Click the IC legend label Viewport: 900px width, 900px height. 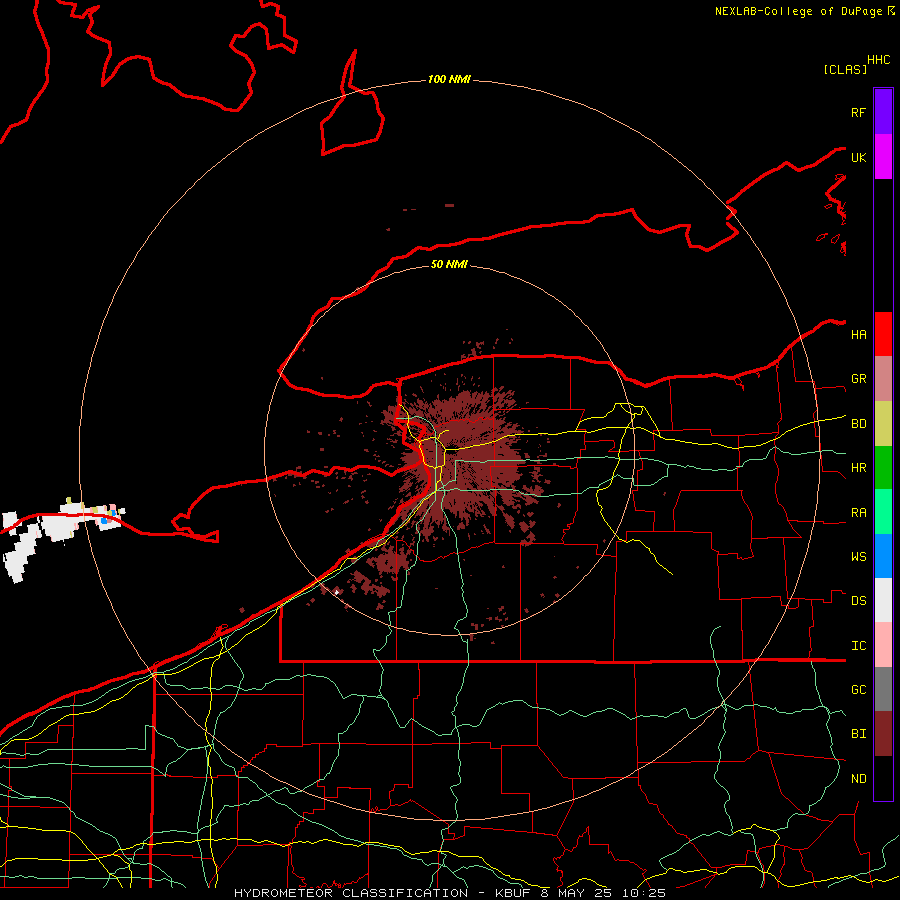(x=858, y=646)
